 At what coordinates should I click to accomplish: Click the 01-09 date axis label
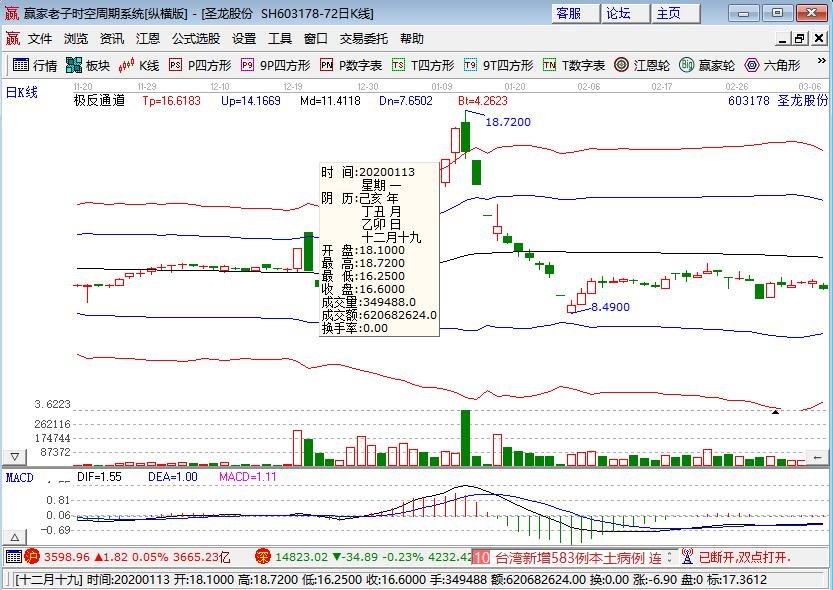[x=441, y=86]
